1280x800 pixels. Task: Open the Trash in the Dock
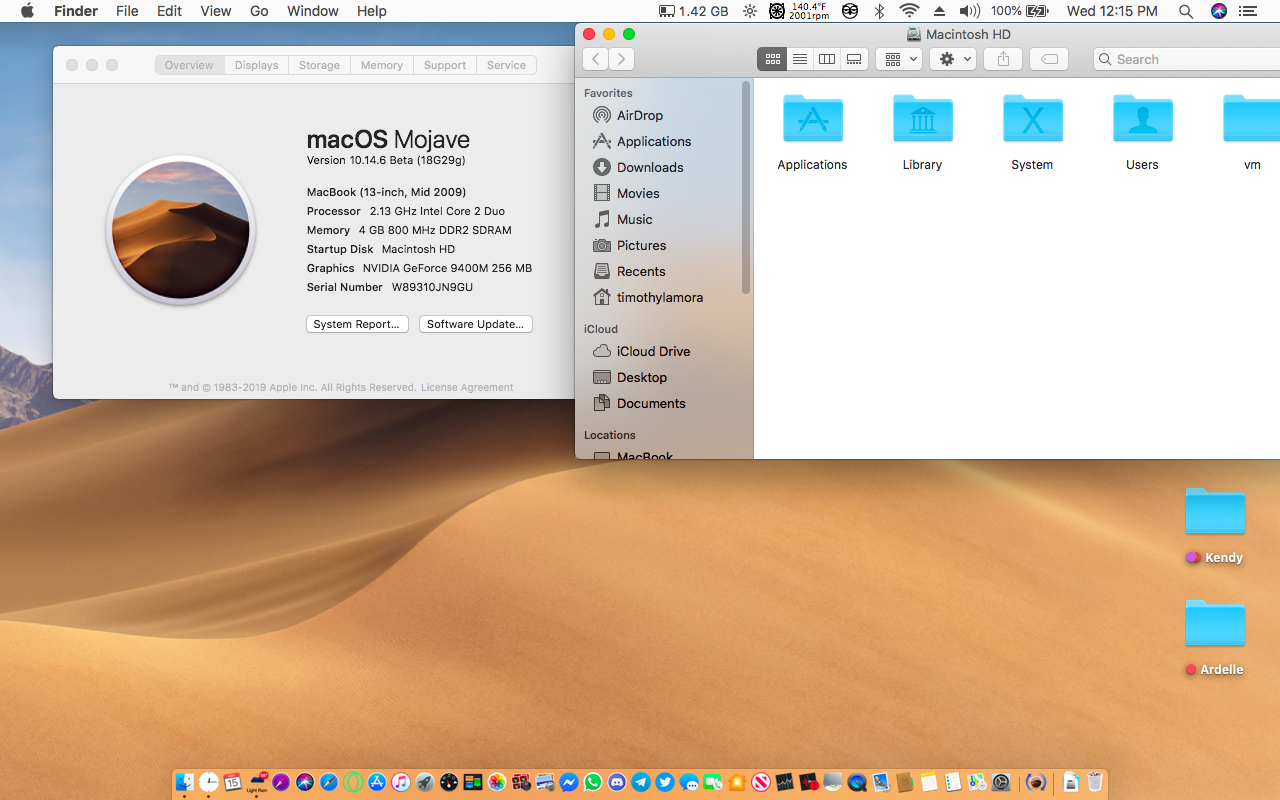[x=1095, y=782]
